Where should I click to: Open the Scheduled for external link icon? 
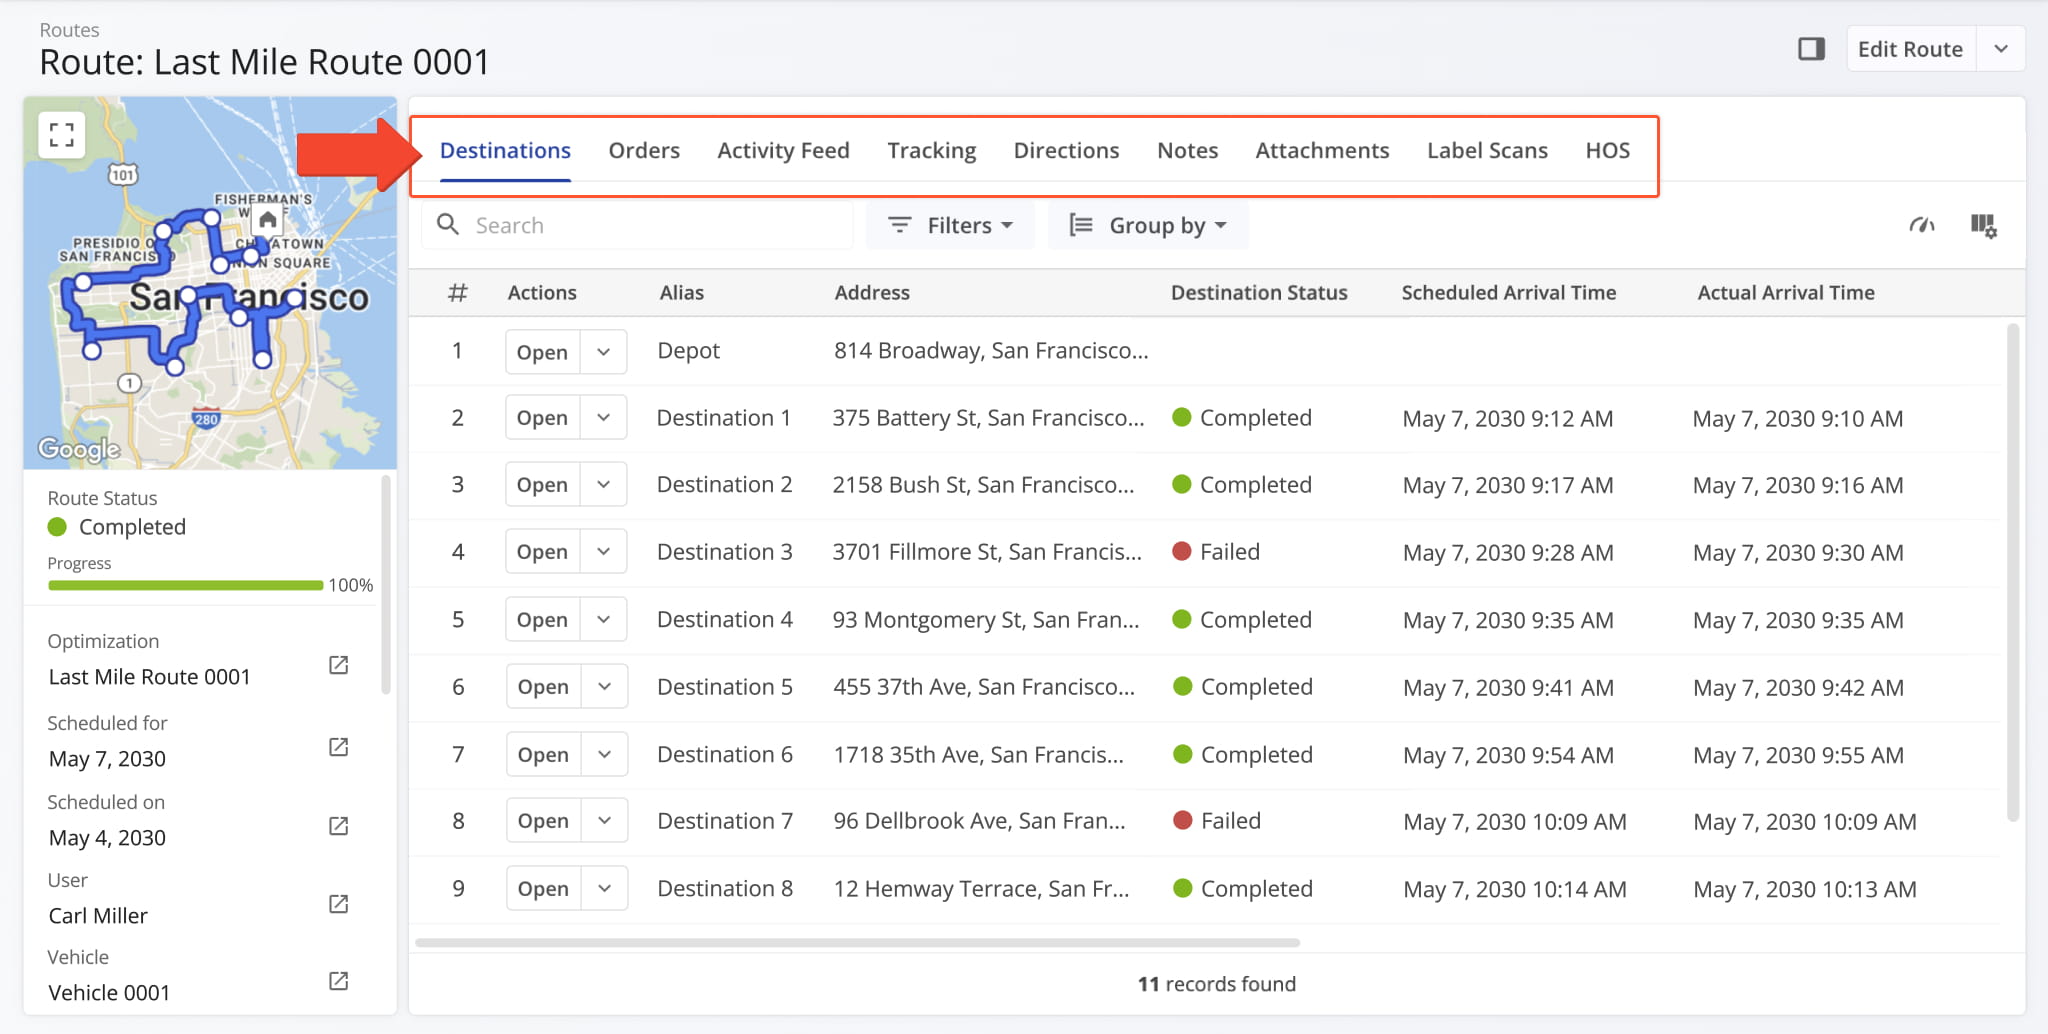(x=339, y=748)
